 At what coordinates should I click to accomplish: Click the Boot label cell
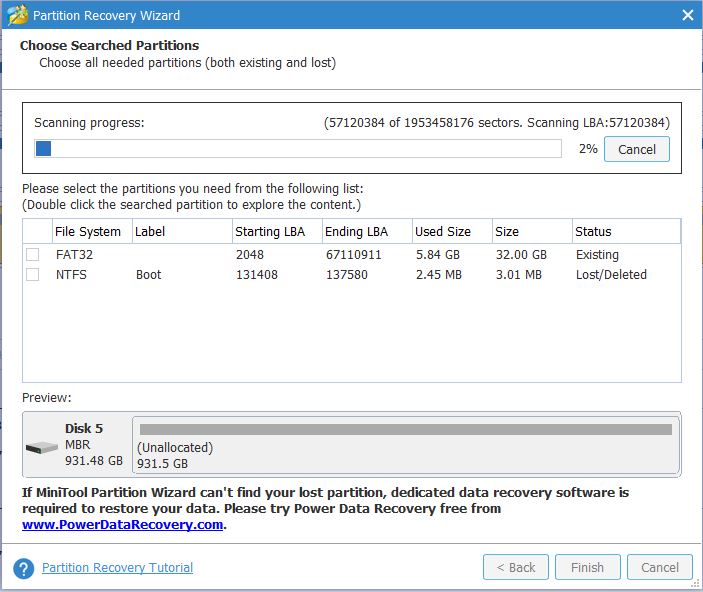pyautogui.click(x=148, y=274)
